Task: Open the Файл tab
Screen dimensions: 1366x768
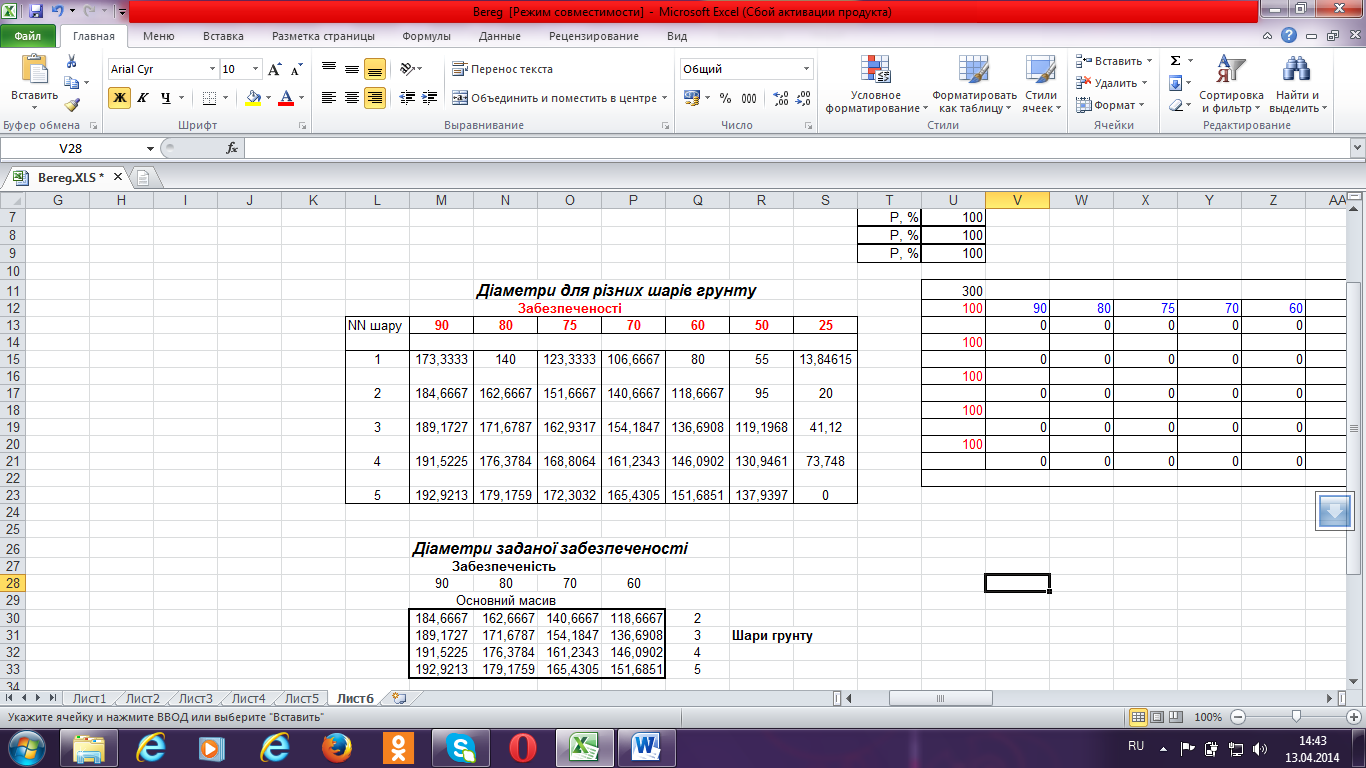Action: tap(27, 36)
